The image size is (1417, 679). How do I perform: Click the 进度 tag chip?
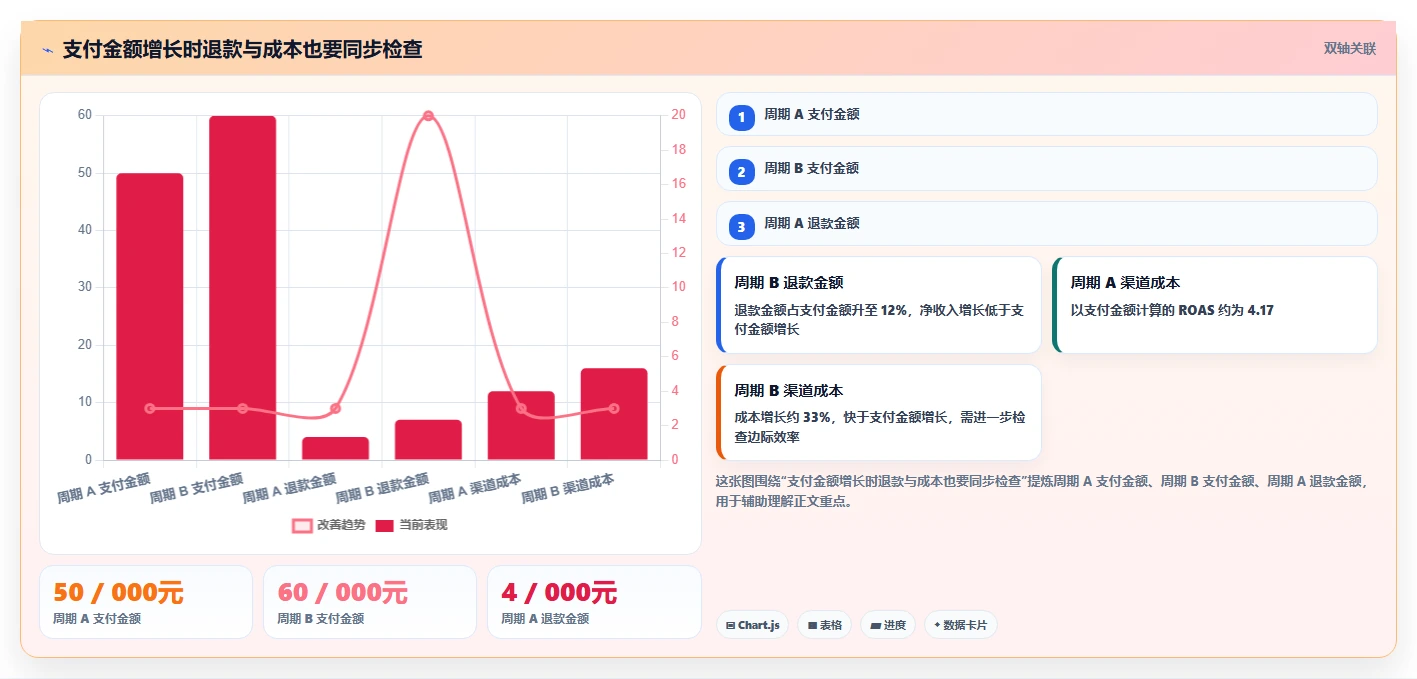[888, 625]
